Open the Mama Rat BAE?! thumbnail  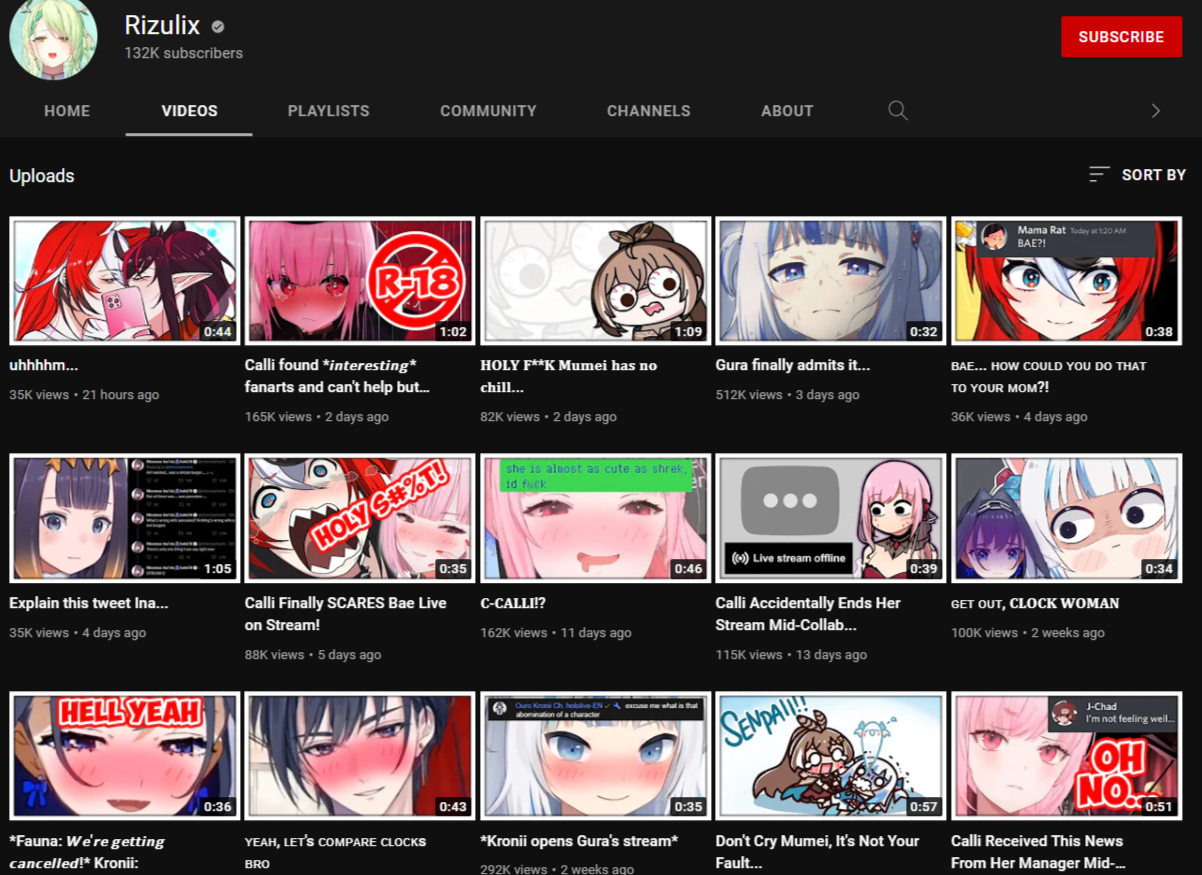[x=1066, y=280]
